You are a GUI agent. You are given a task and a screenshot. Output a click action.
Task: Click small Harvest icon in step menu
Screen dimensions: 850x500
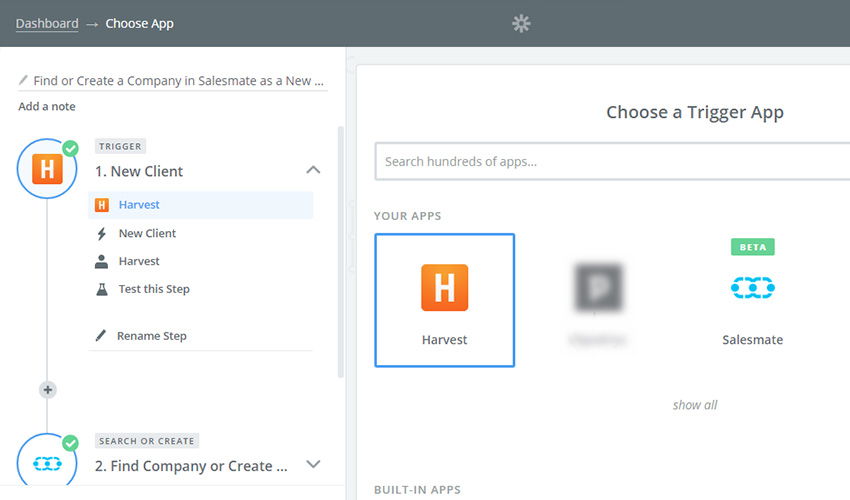click(102, 205)
